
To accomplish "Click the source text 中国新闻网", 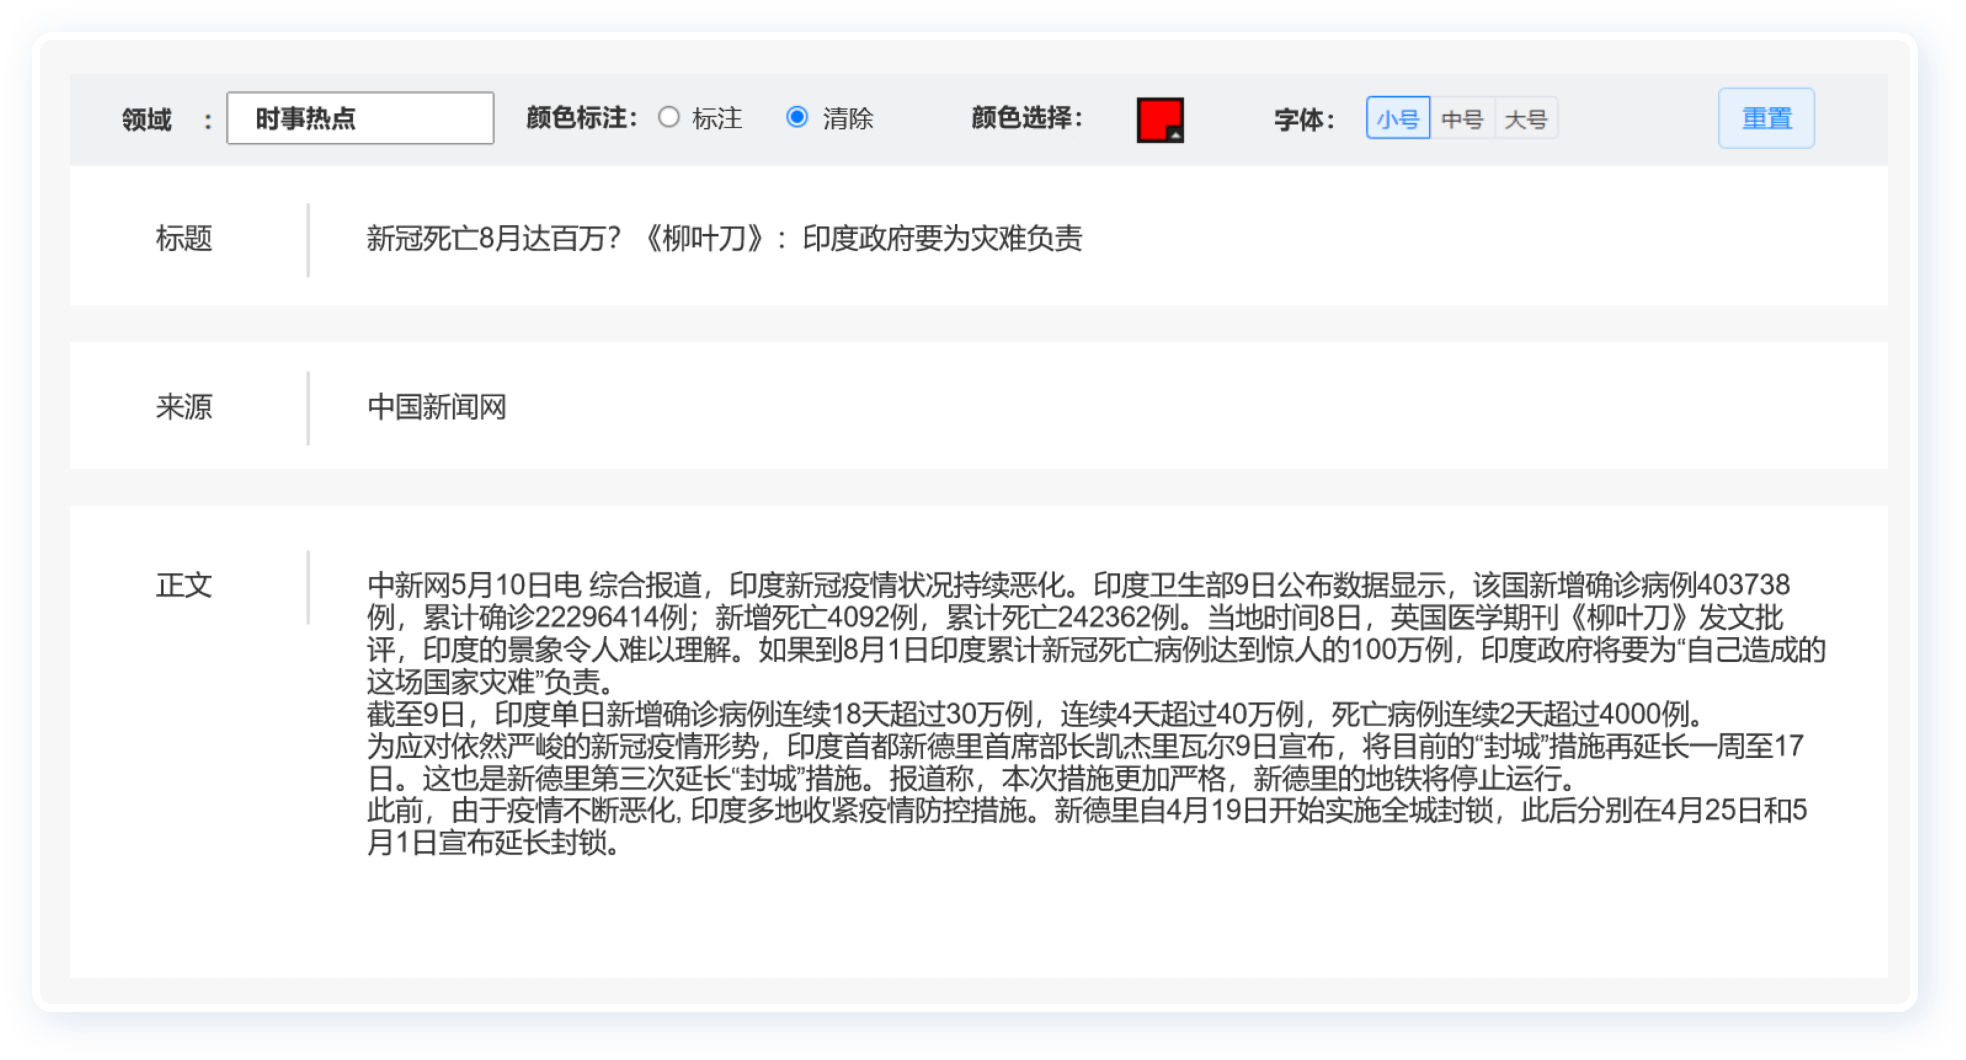I will coord(437,407).
